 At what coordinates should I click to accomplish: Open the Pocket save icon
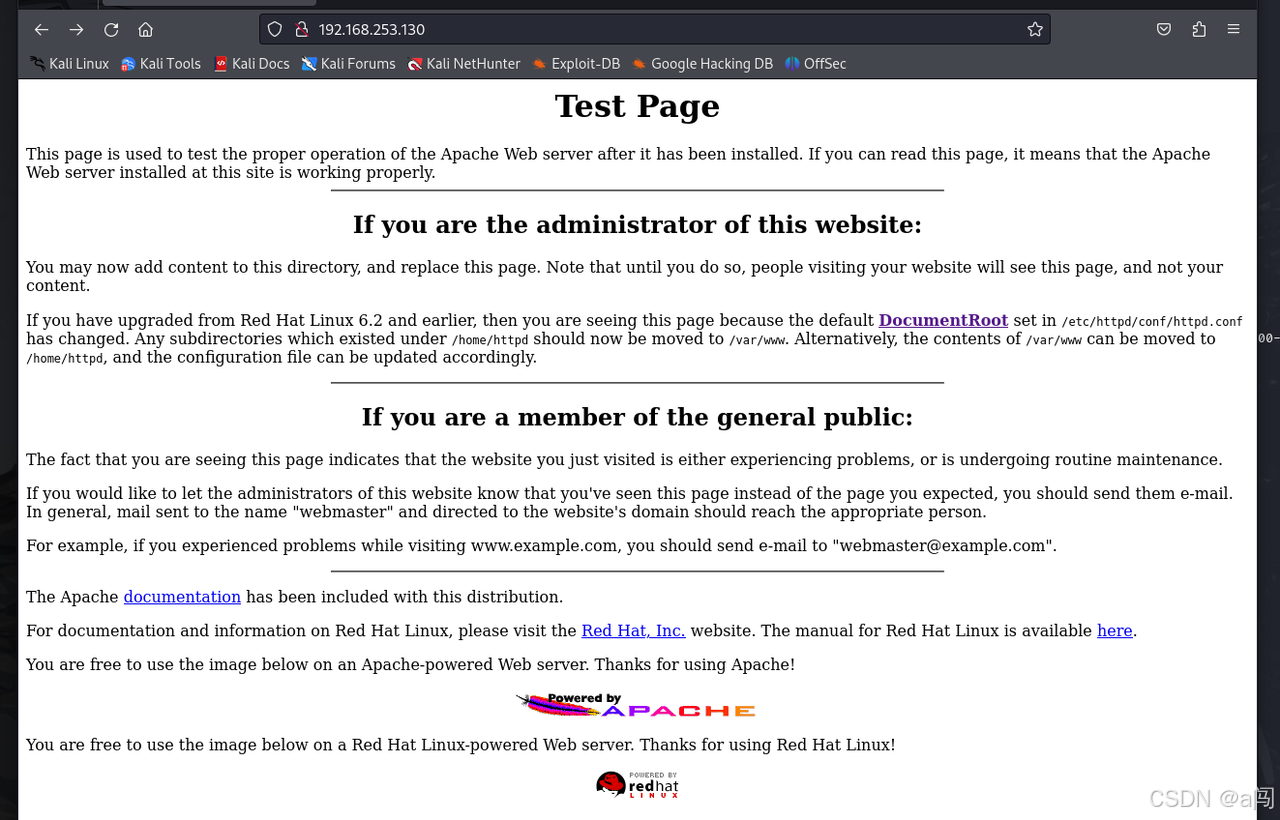pyautogui.click(x=1164, y=29)
